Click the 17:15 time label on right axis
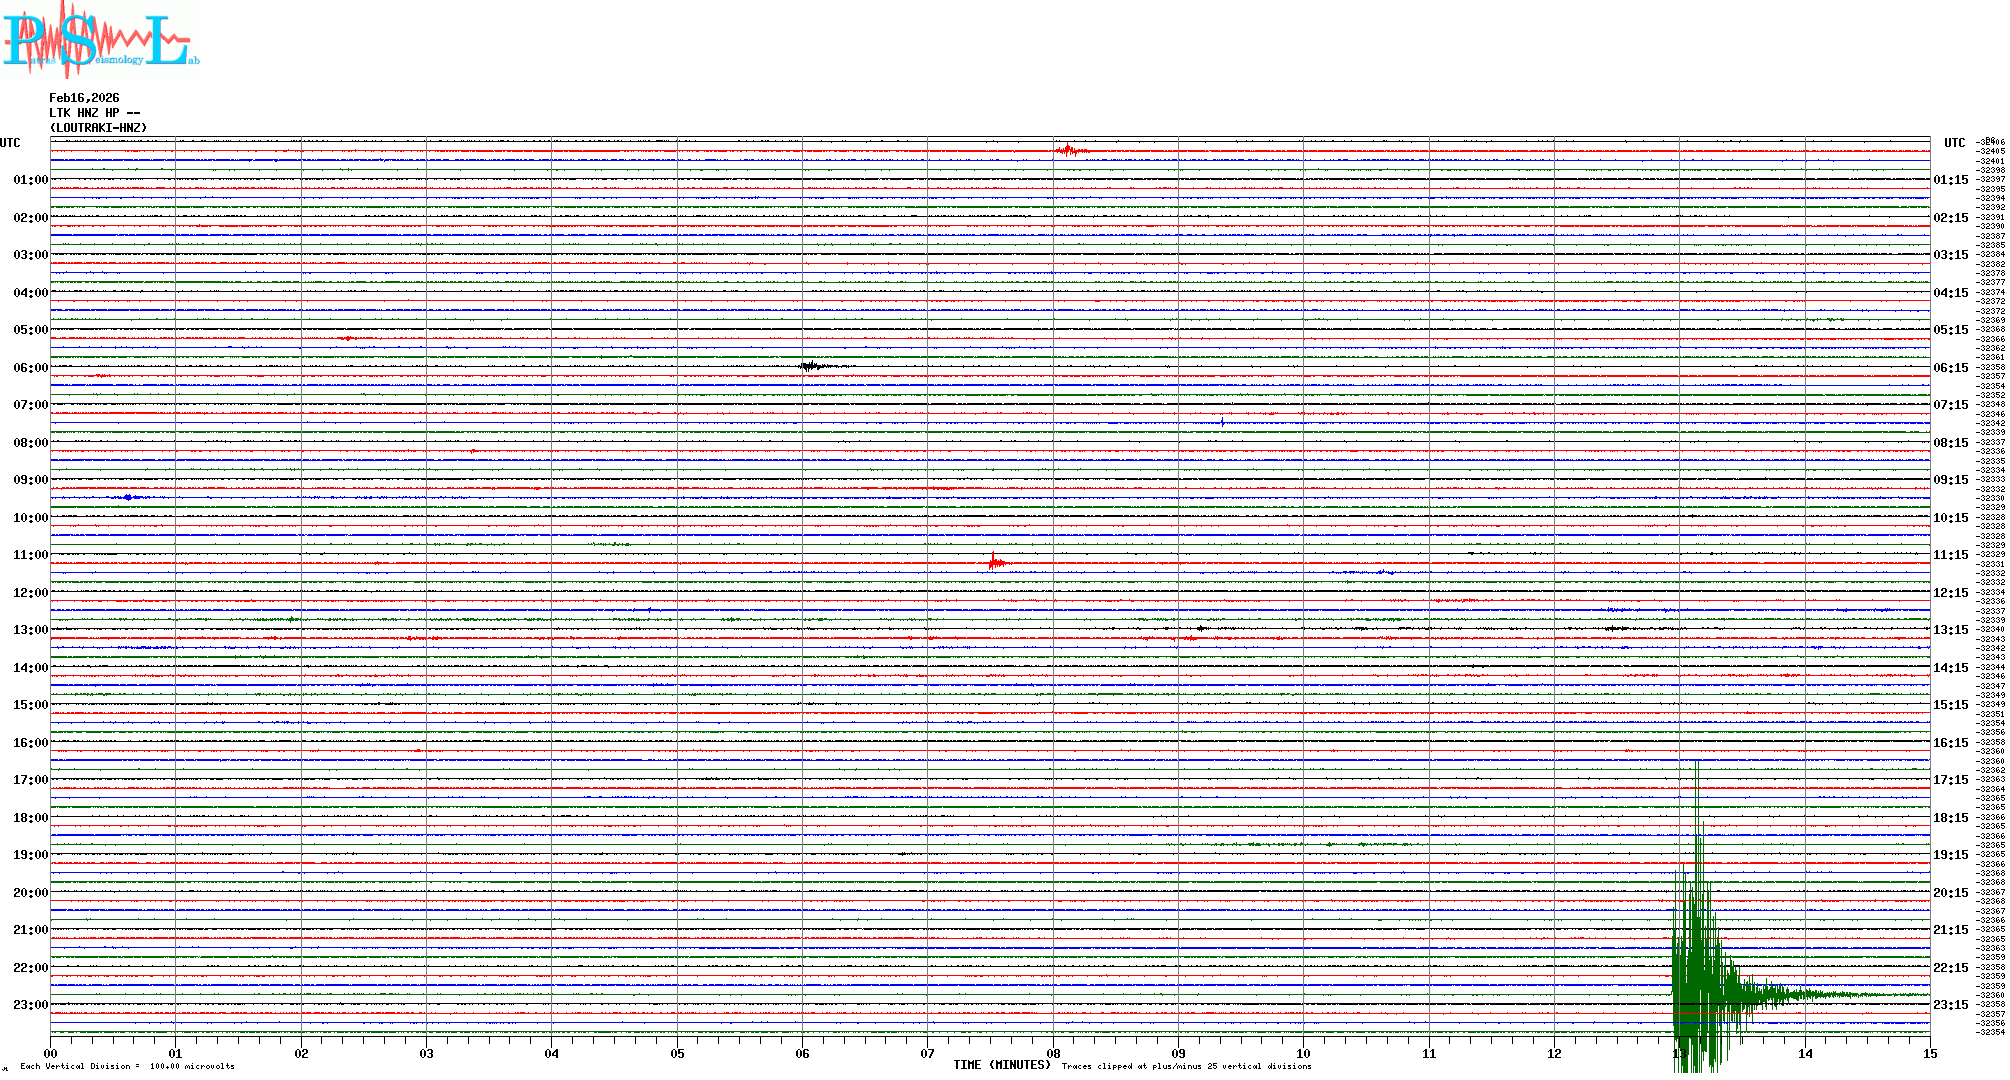2010x1080 pixels. tap(1950, 780)
